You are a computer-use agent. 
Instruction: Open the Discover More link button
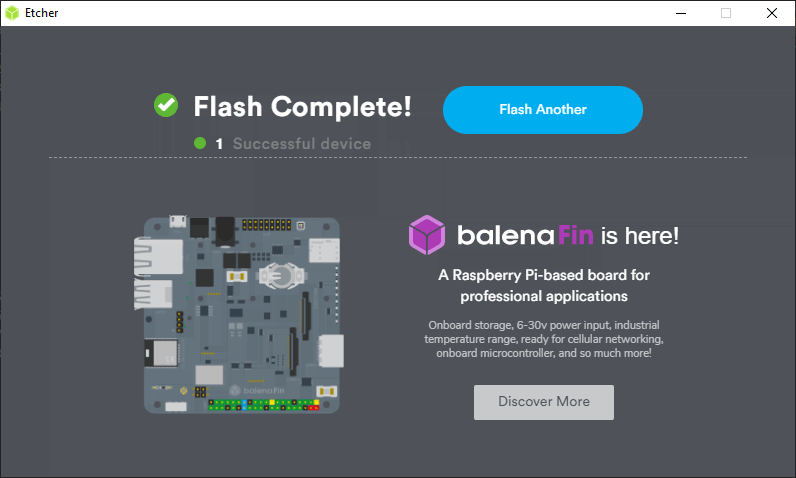pos(544,402)
